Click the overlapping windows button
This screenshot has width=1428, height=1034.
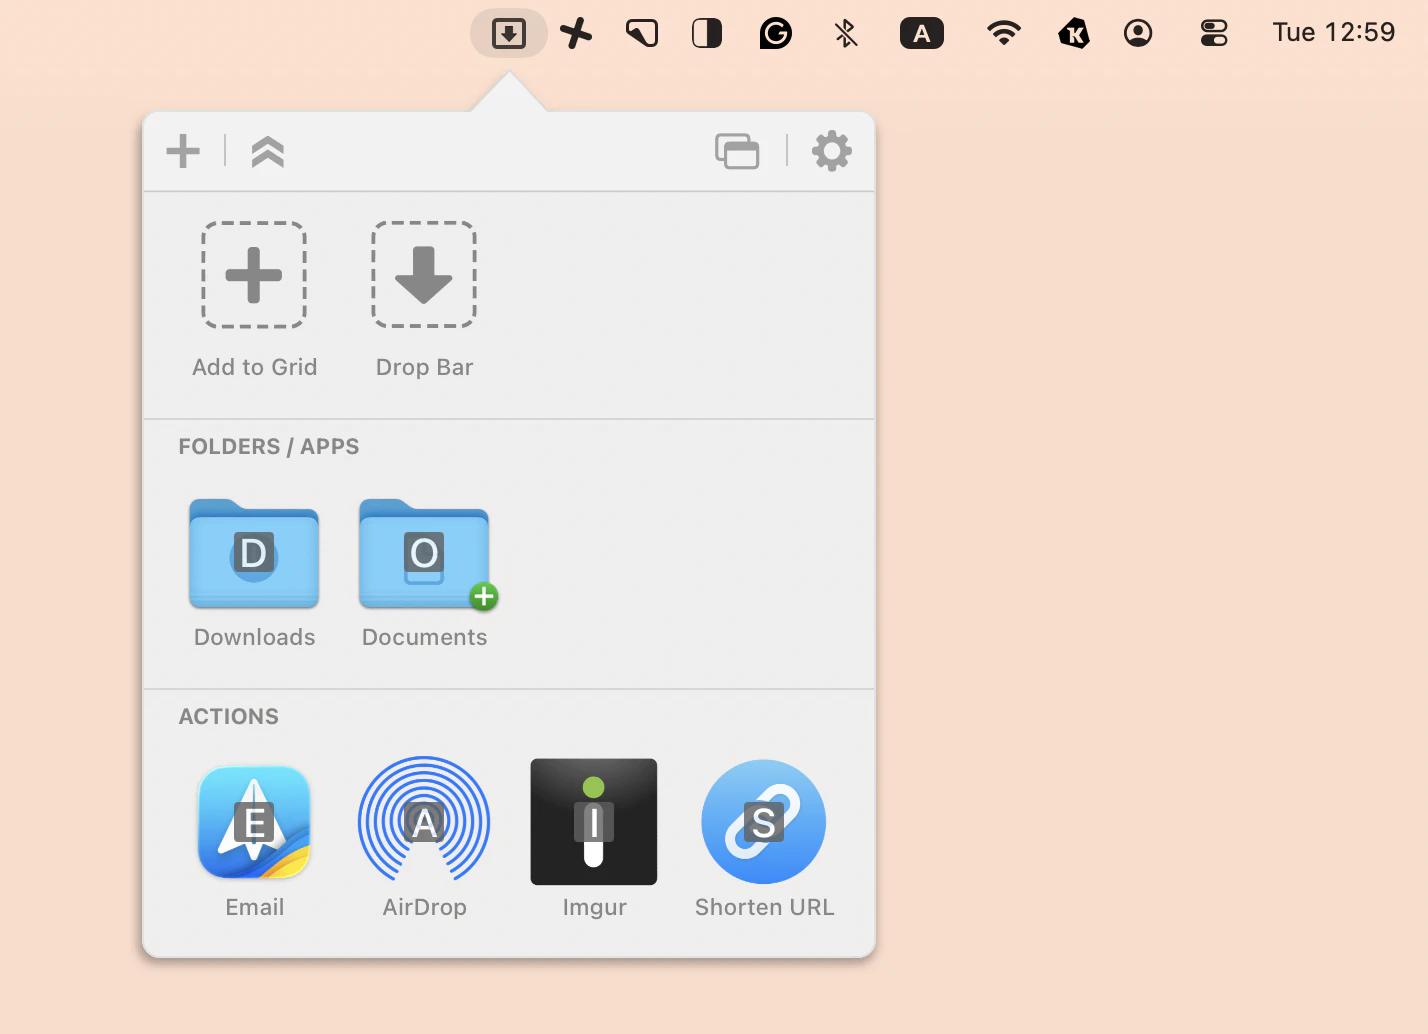click(x=737, y=152)
